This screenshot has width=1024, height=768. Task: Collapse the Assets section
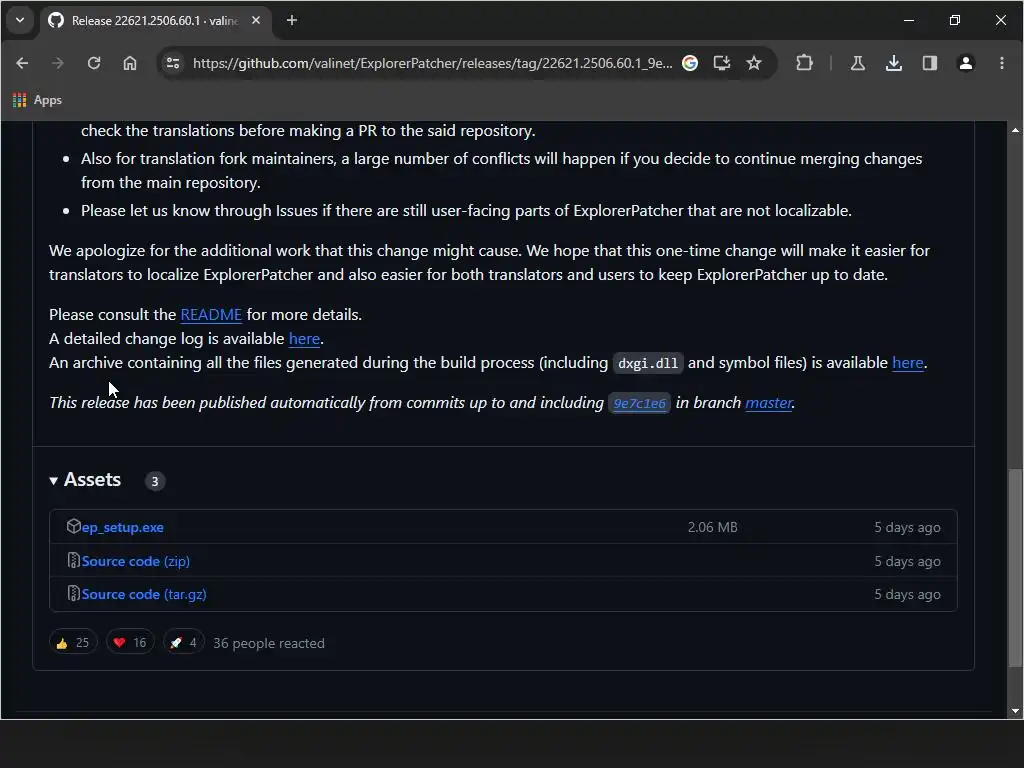coord(85,480)
